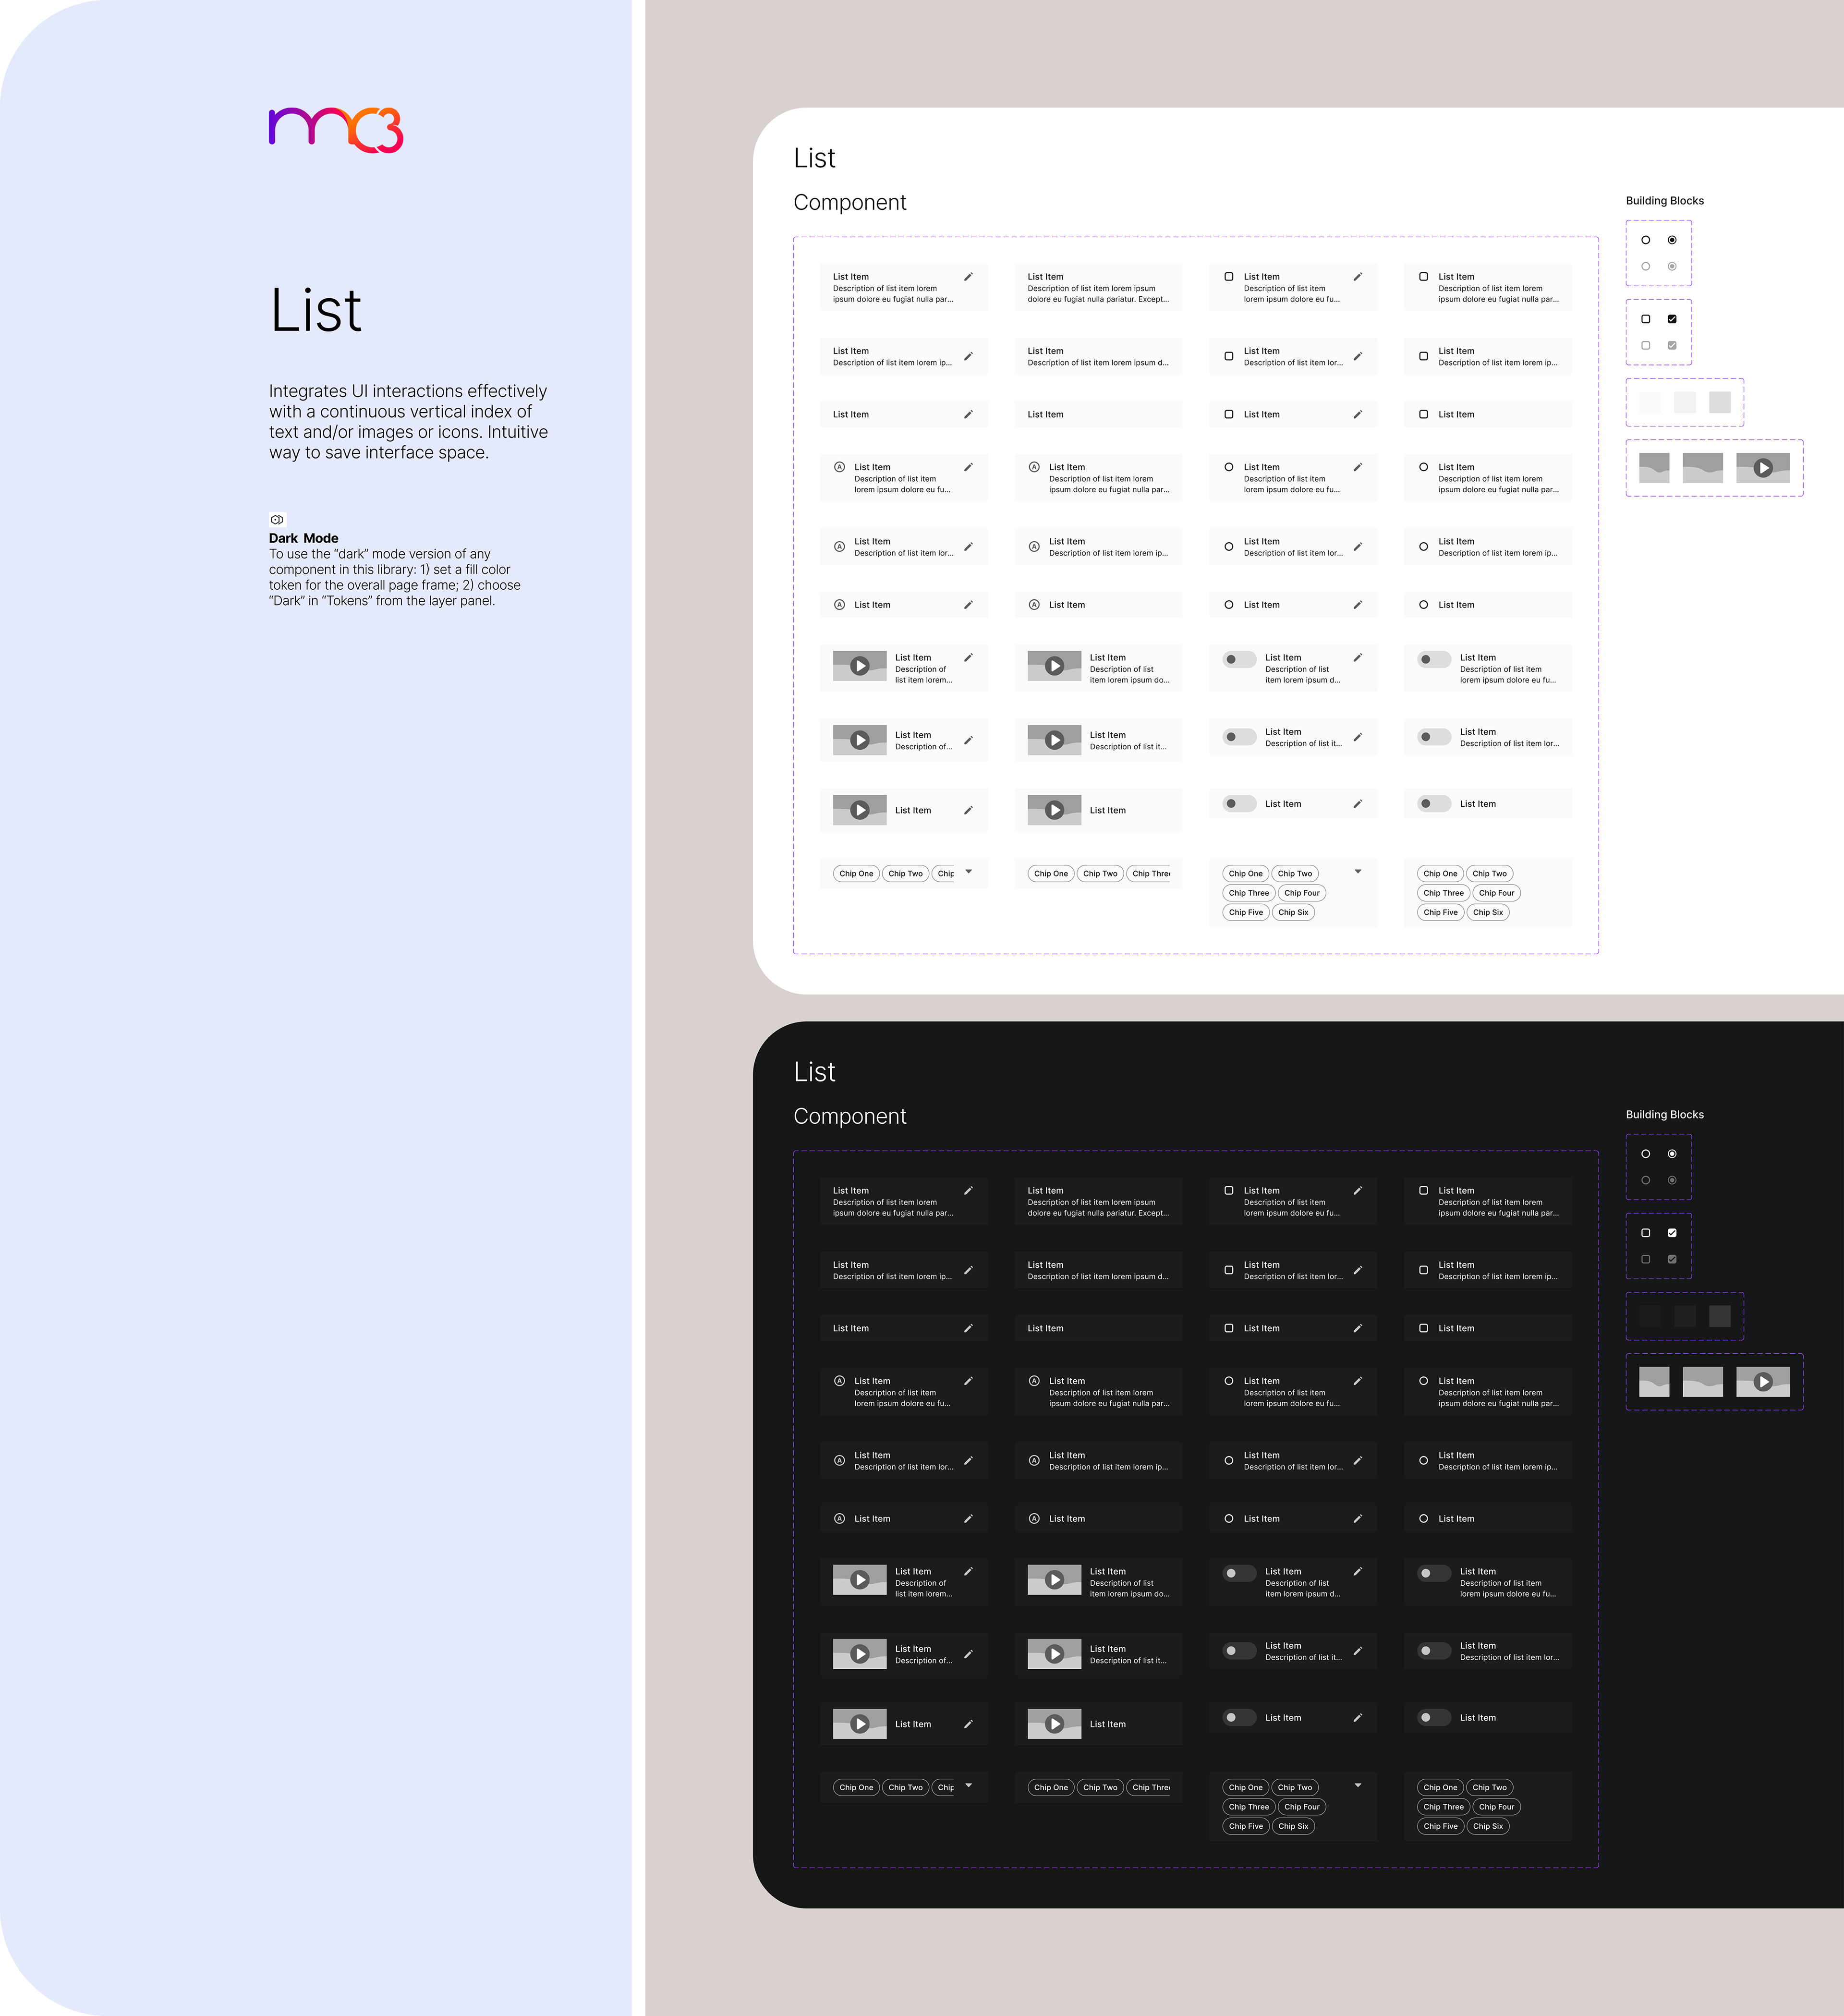Dark panel: expand dropdown arrow beside truncated 'Chip'

click(x=968, y=1786)
